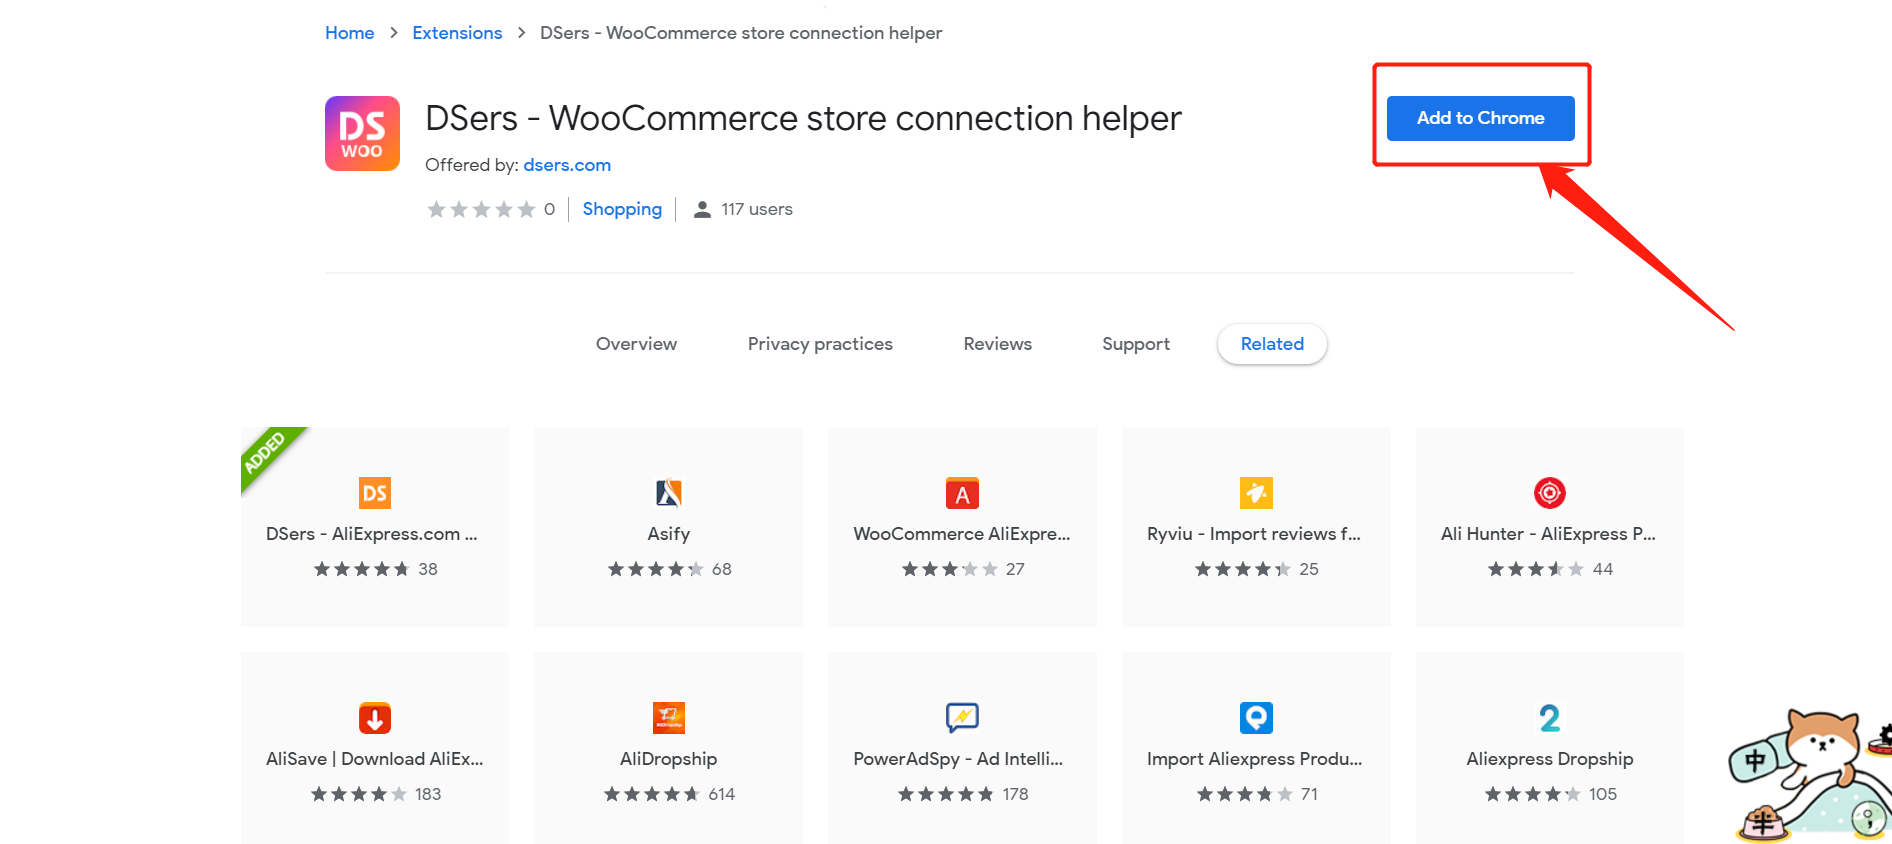Click the Import Aliexpress Products blue icon
The image size is (1892, 844).
[1256, 718]
